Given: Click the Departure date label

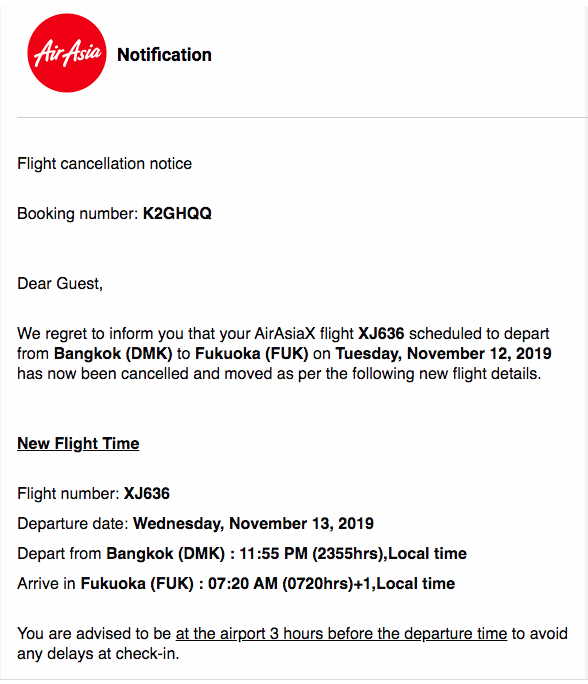Looking at the screenshot, I should click(73, 523).
